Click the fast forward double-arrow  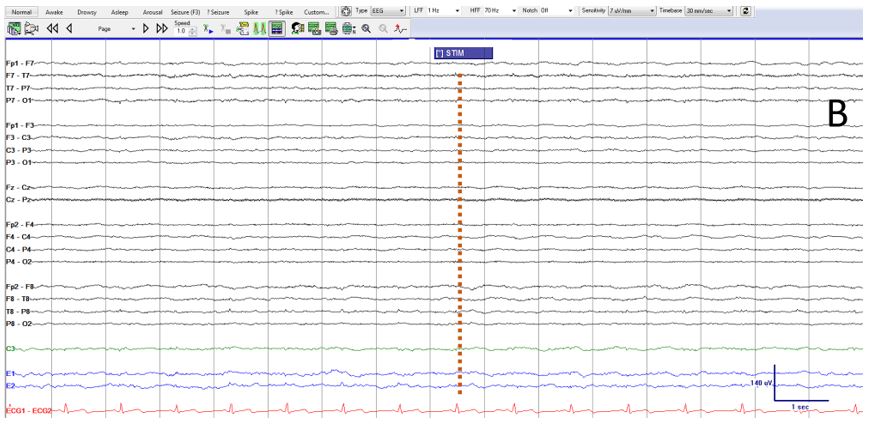point(162,28)
